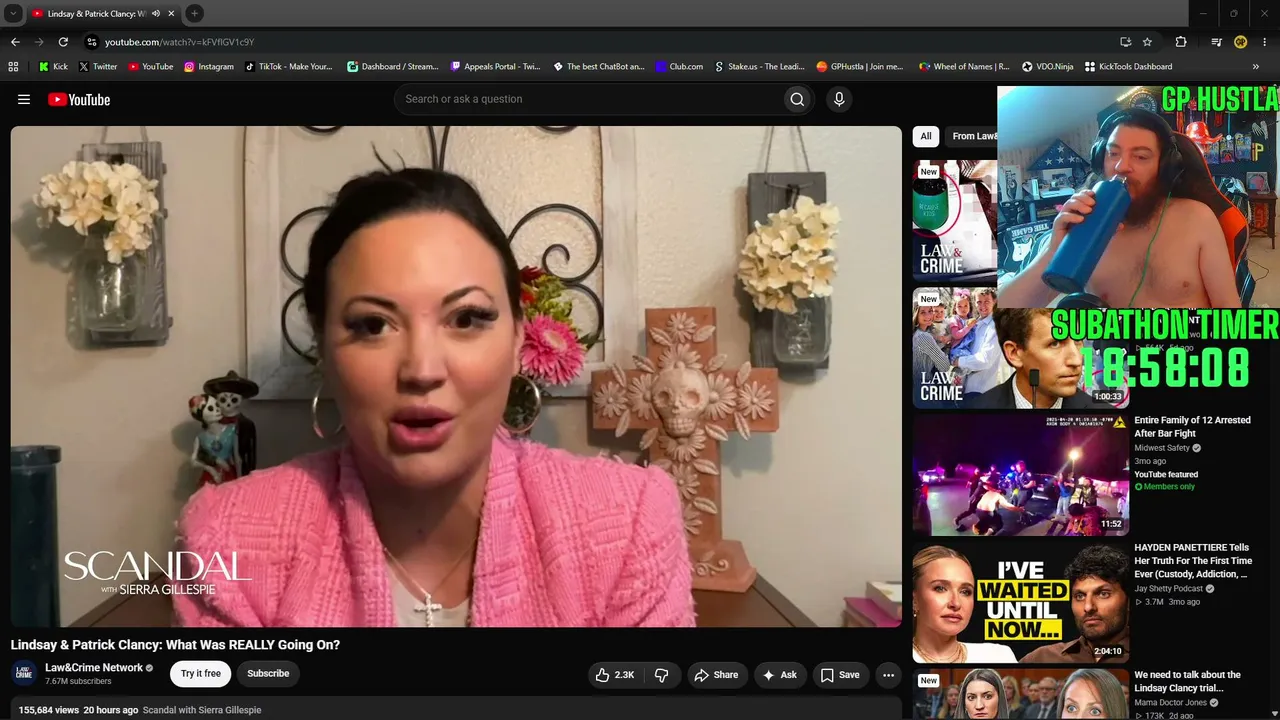Open the Entire Family of 12 Arrested thumbnail
Screen dimensions: 1280x720
[1020, 475]
